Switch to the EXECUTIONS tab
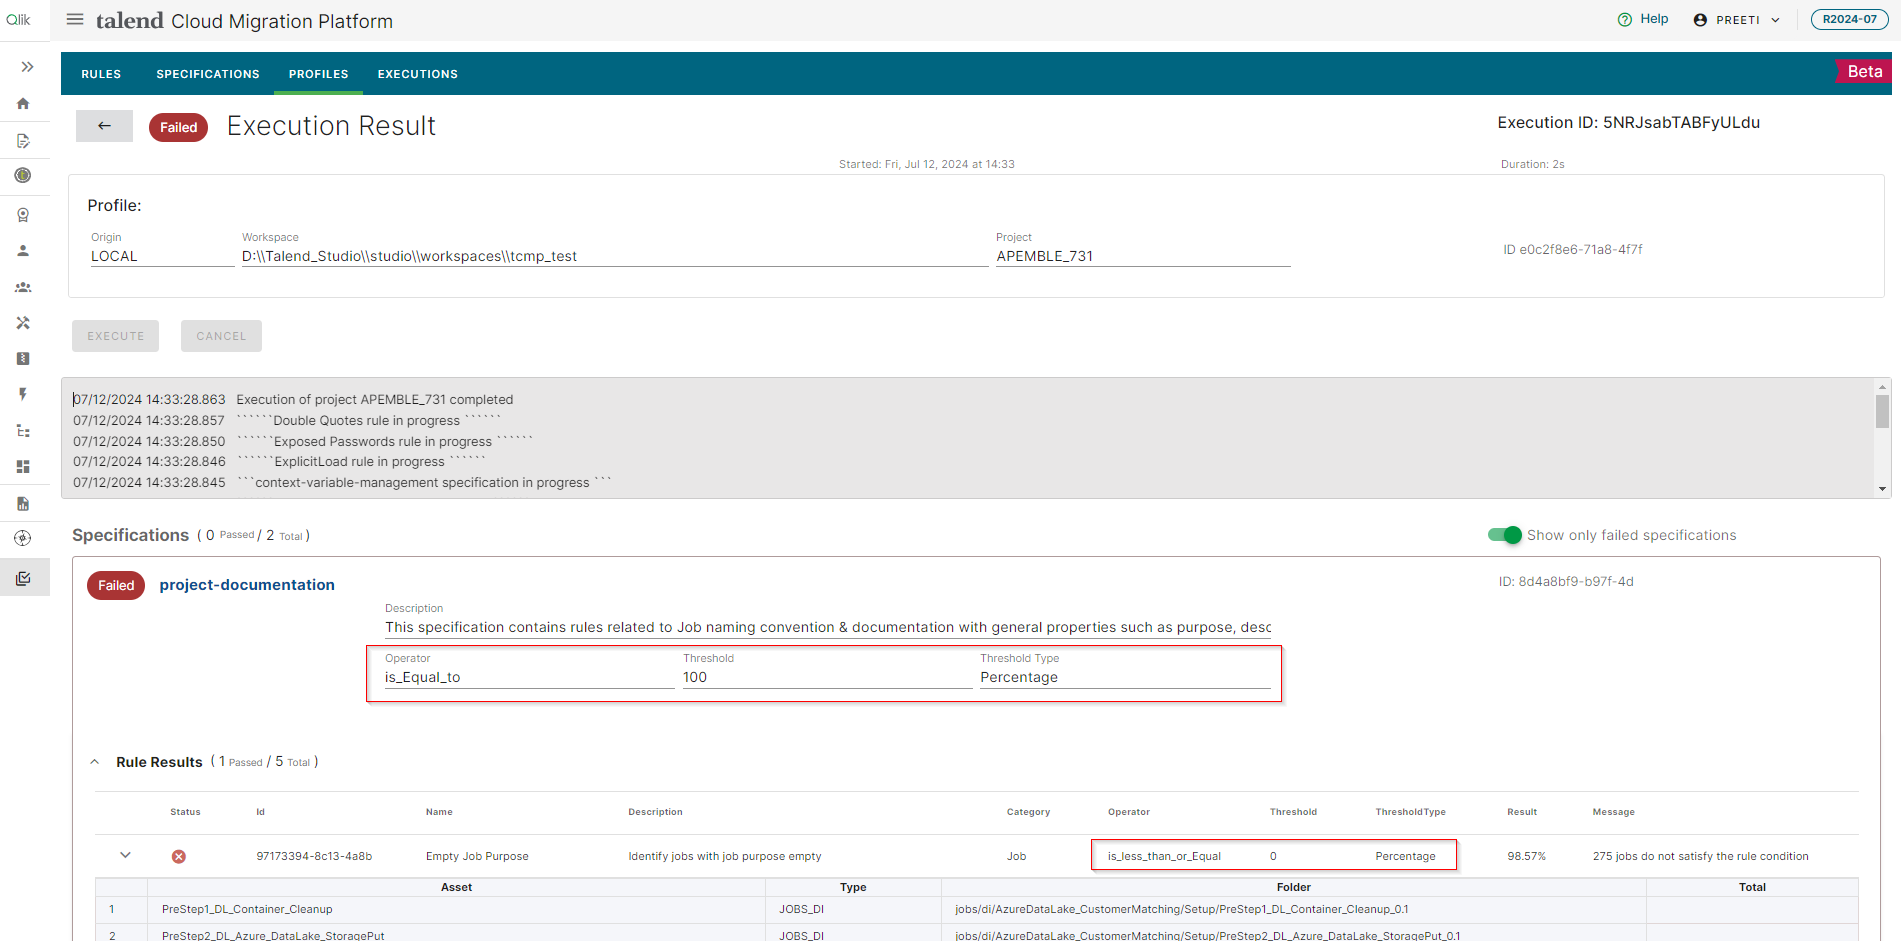This screenshot has width=1901, height=941. 418,74
